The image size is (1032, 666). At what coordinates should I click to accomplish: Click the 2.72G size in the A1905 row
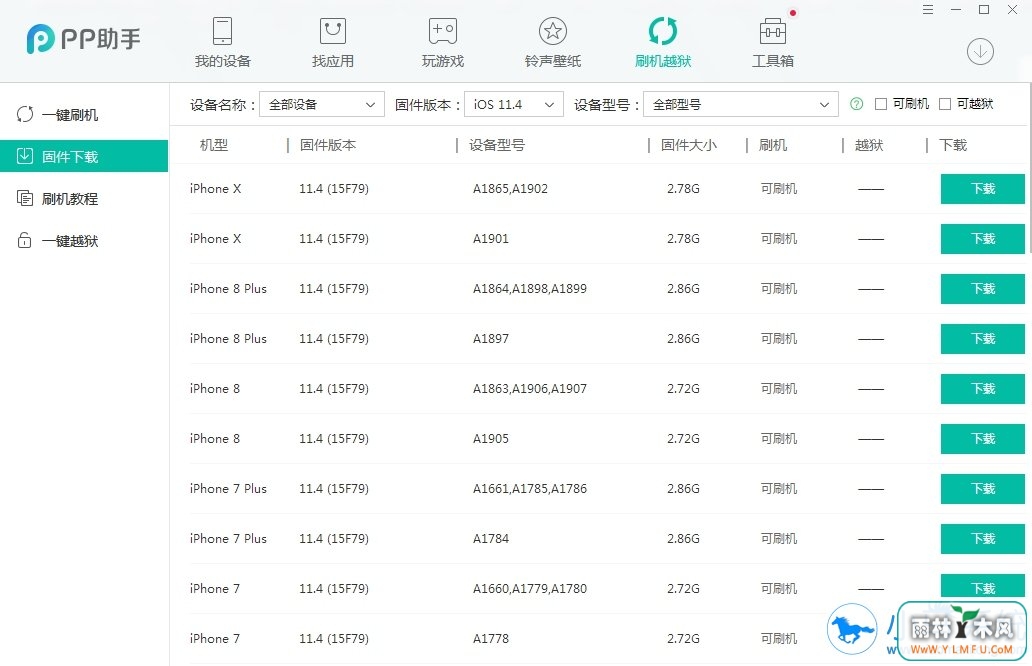(683, 439)
